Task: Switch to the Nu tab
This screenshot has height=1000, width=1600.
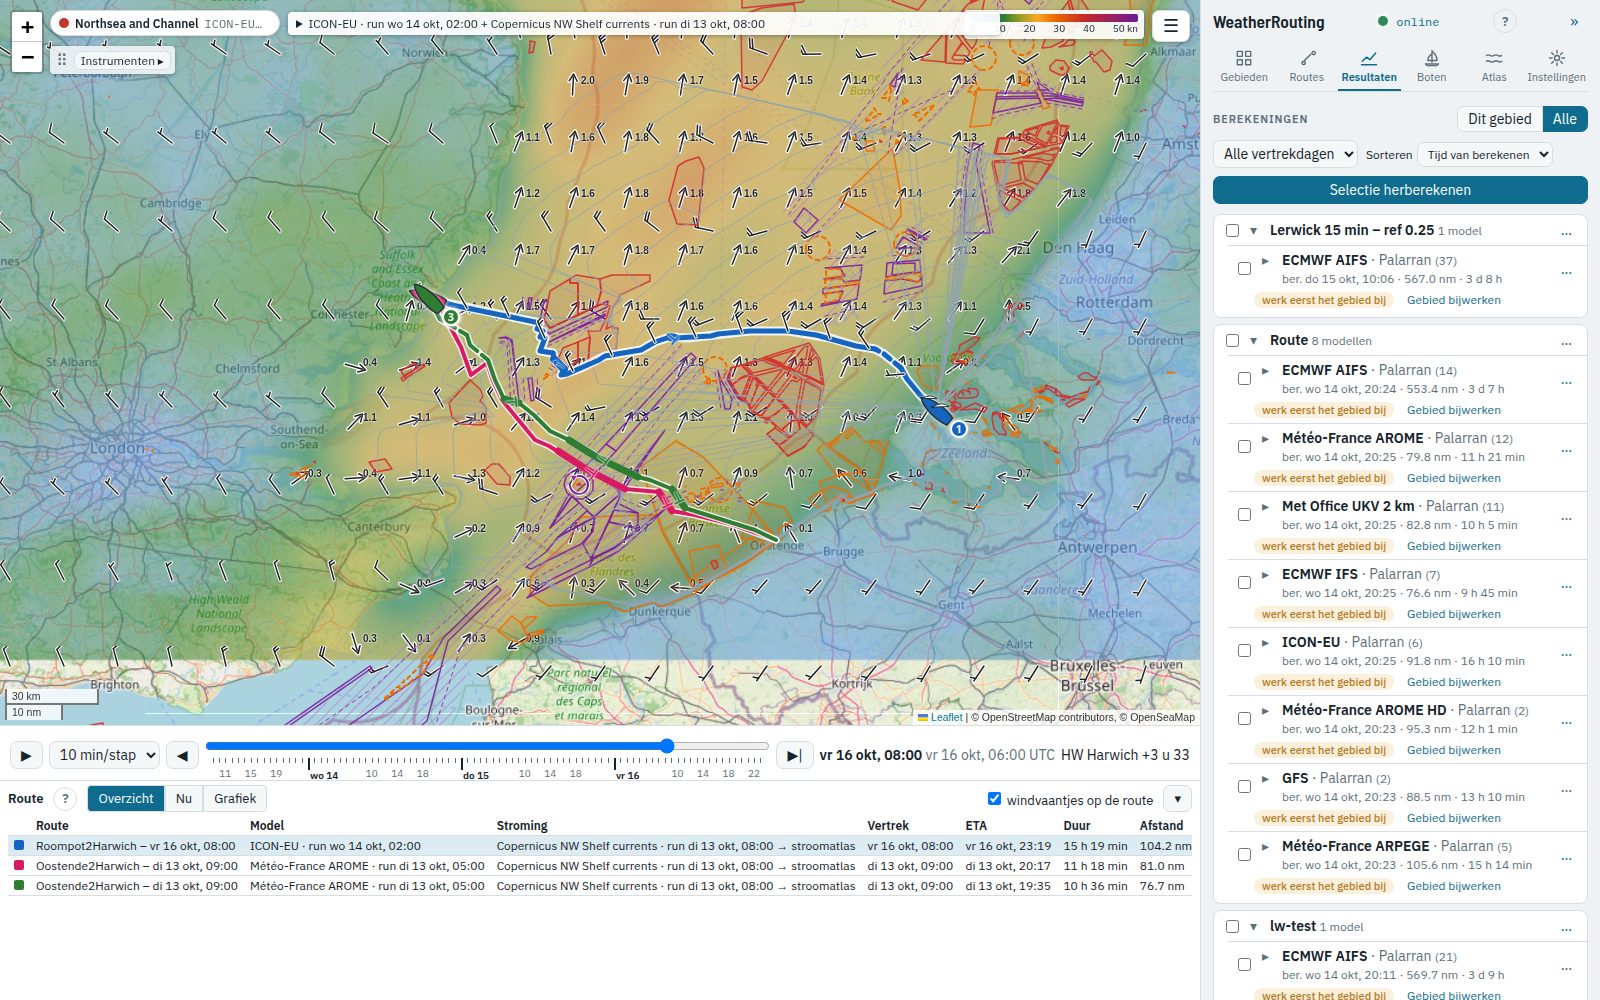Action: click(x=184, y=798)
